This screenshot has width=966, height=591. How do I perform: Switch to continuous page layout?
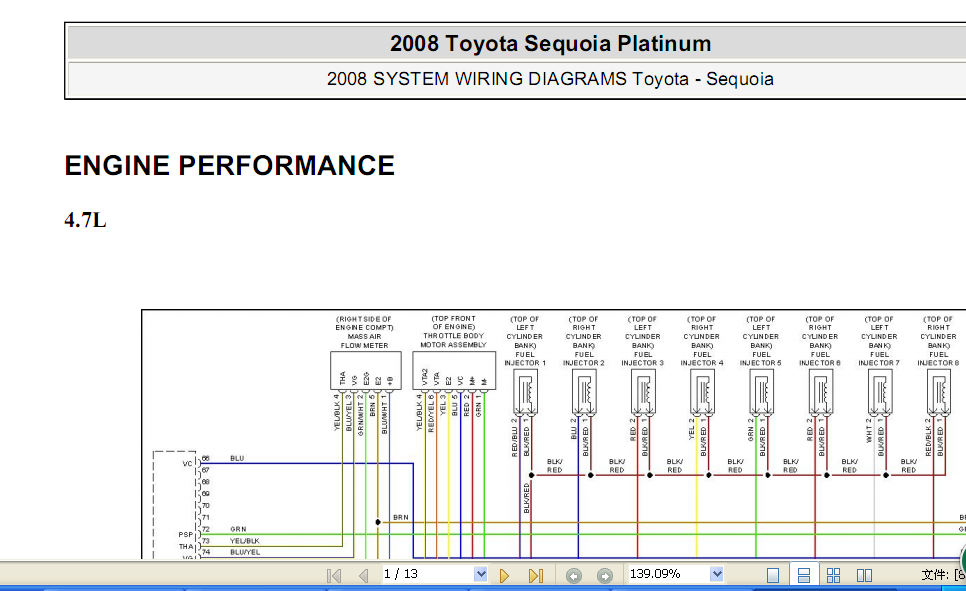click(803, 576)
